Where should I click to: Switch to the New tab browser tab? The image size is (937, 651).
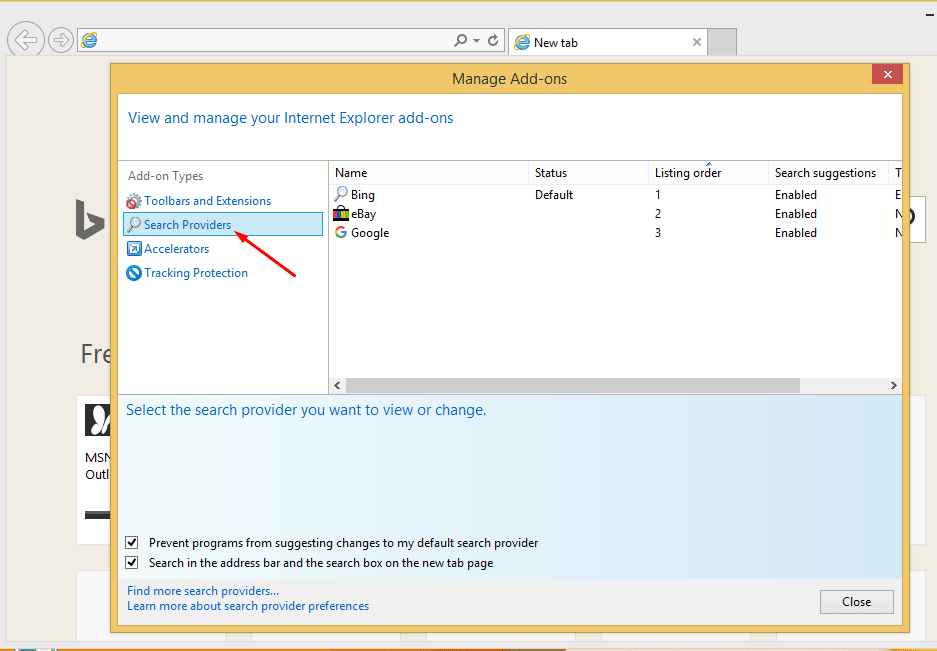click(x=607, y=42)
